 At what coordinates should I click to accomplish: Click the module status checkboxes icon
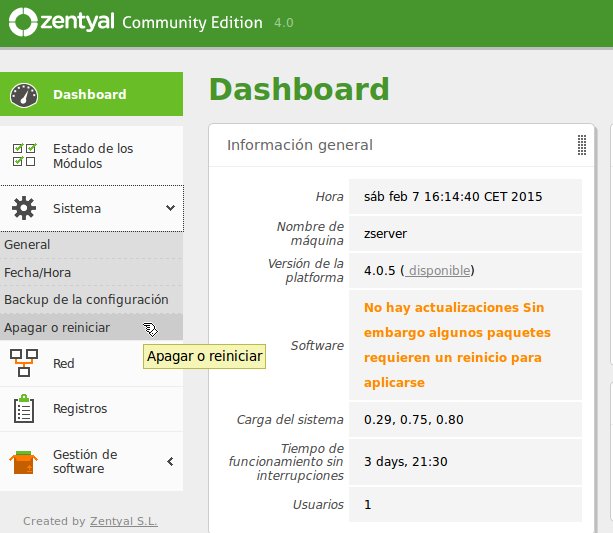tap(24, 155)
